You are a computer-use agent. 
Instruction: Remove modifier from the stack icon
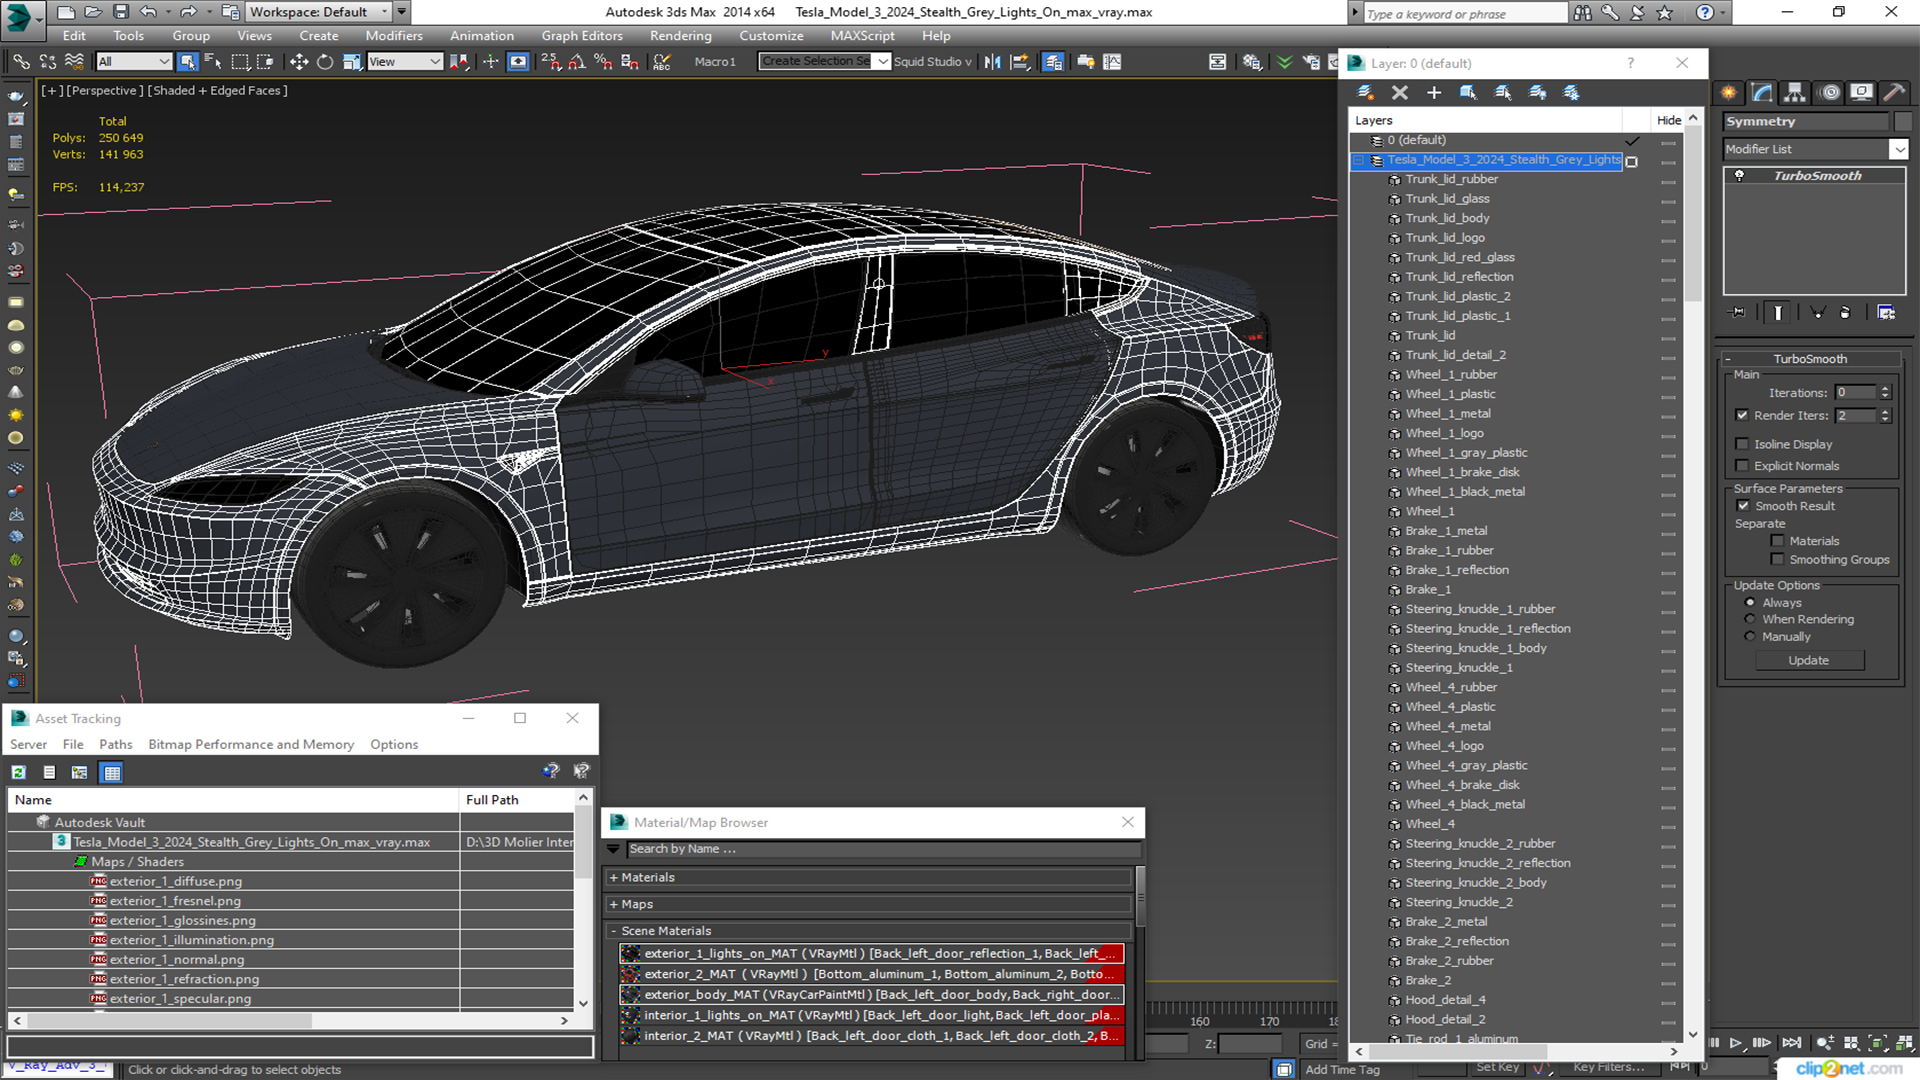(1845, 312)
